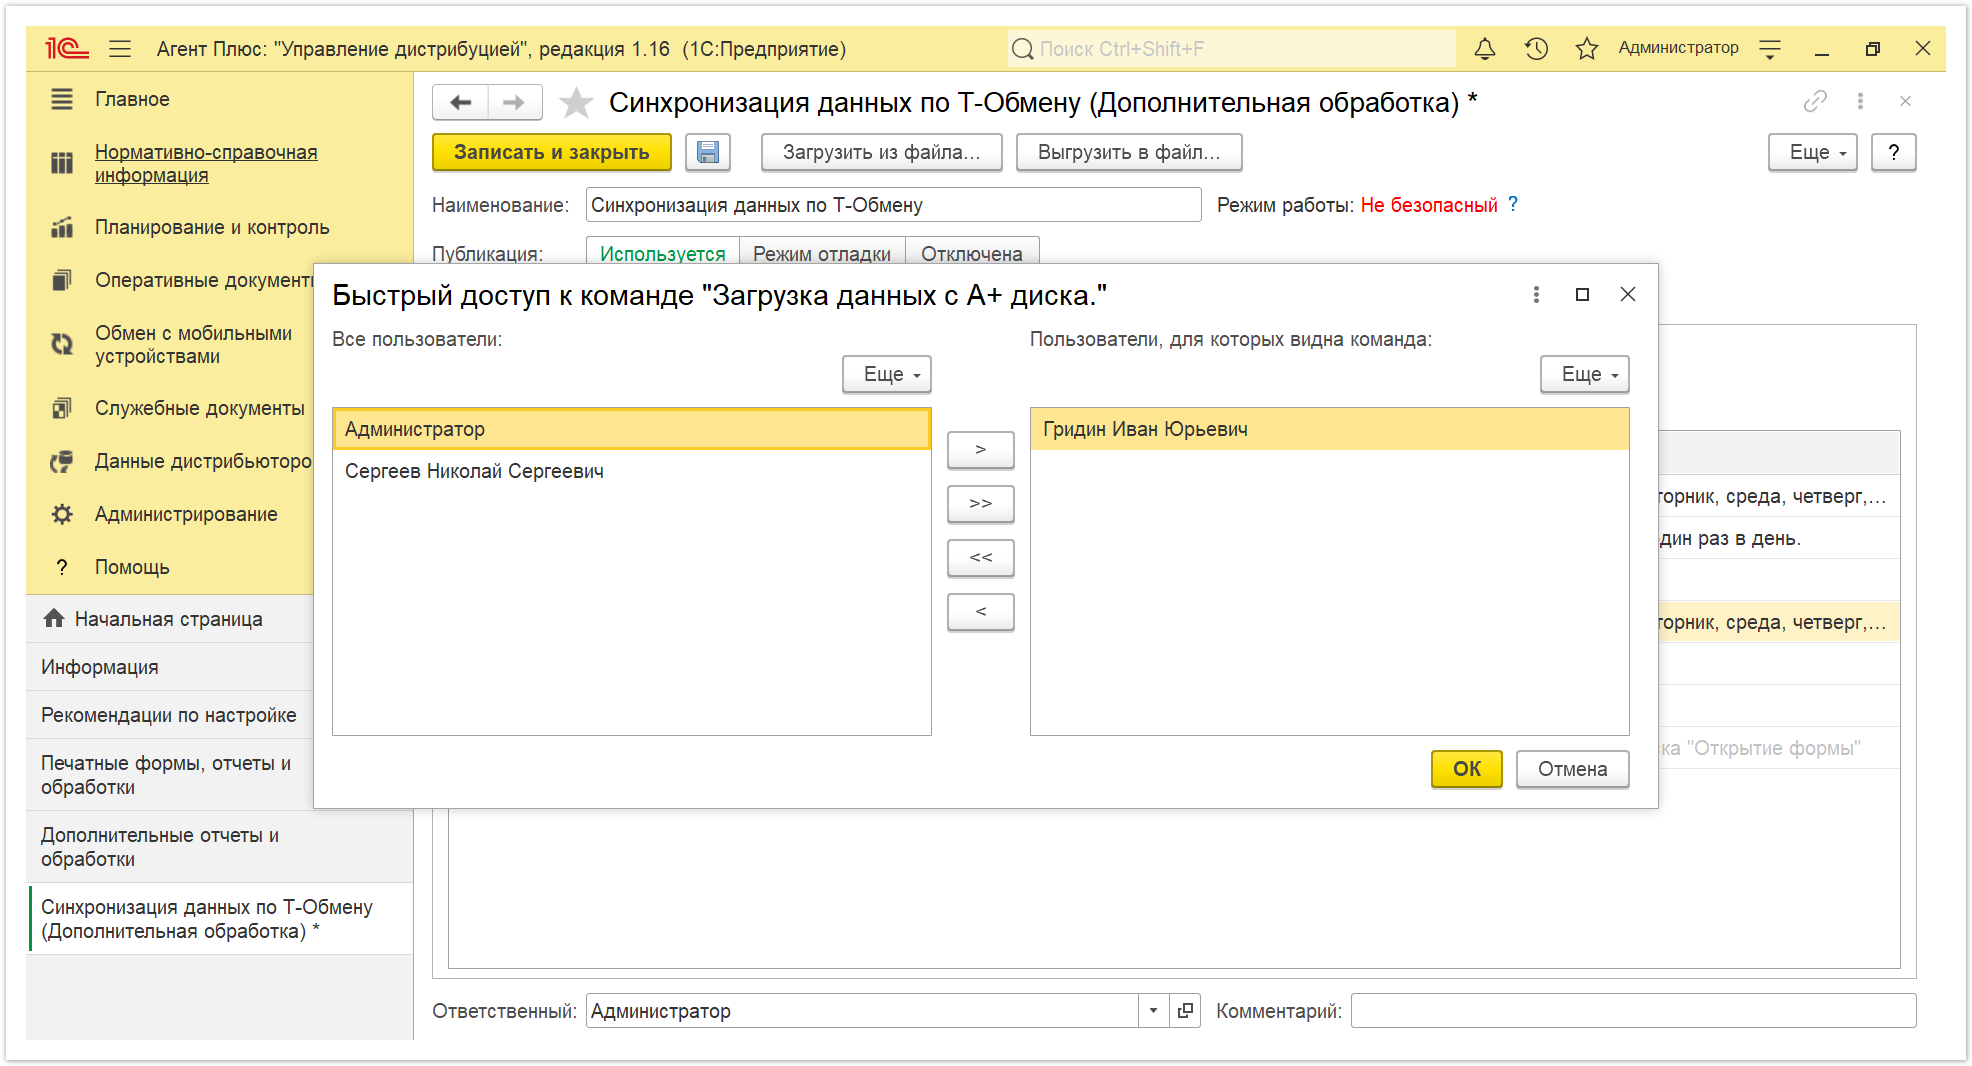Image resolution: width=1972 pixels, height=1066 pixels.
Task: Click the home icon of Начальная страница
Action: click(x=54, y=618)
